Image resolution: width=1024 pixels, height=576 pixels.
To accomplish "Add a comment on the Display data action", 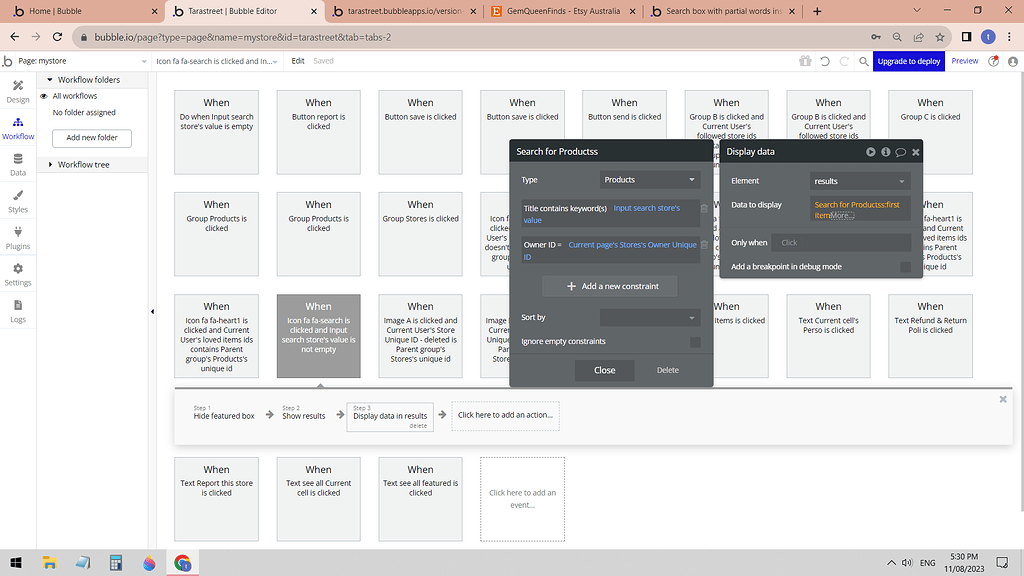I will tap(902, 152).
